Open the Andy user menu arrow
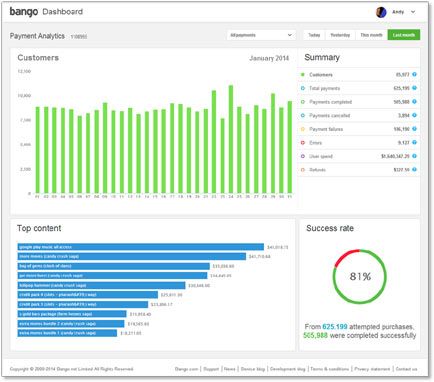This screenshot has width=434, height=382. pos(413,12)
